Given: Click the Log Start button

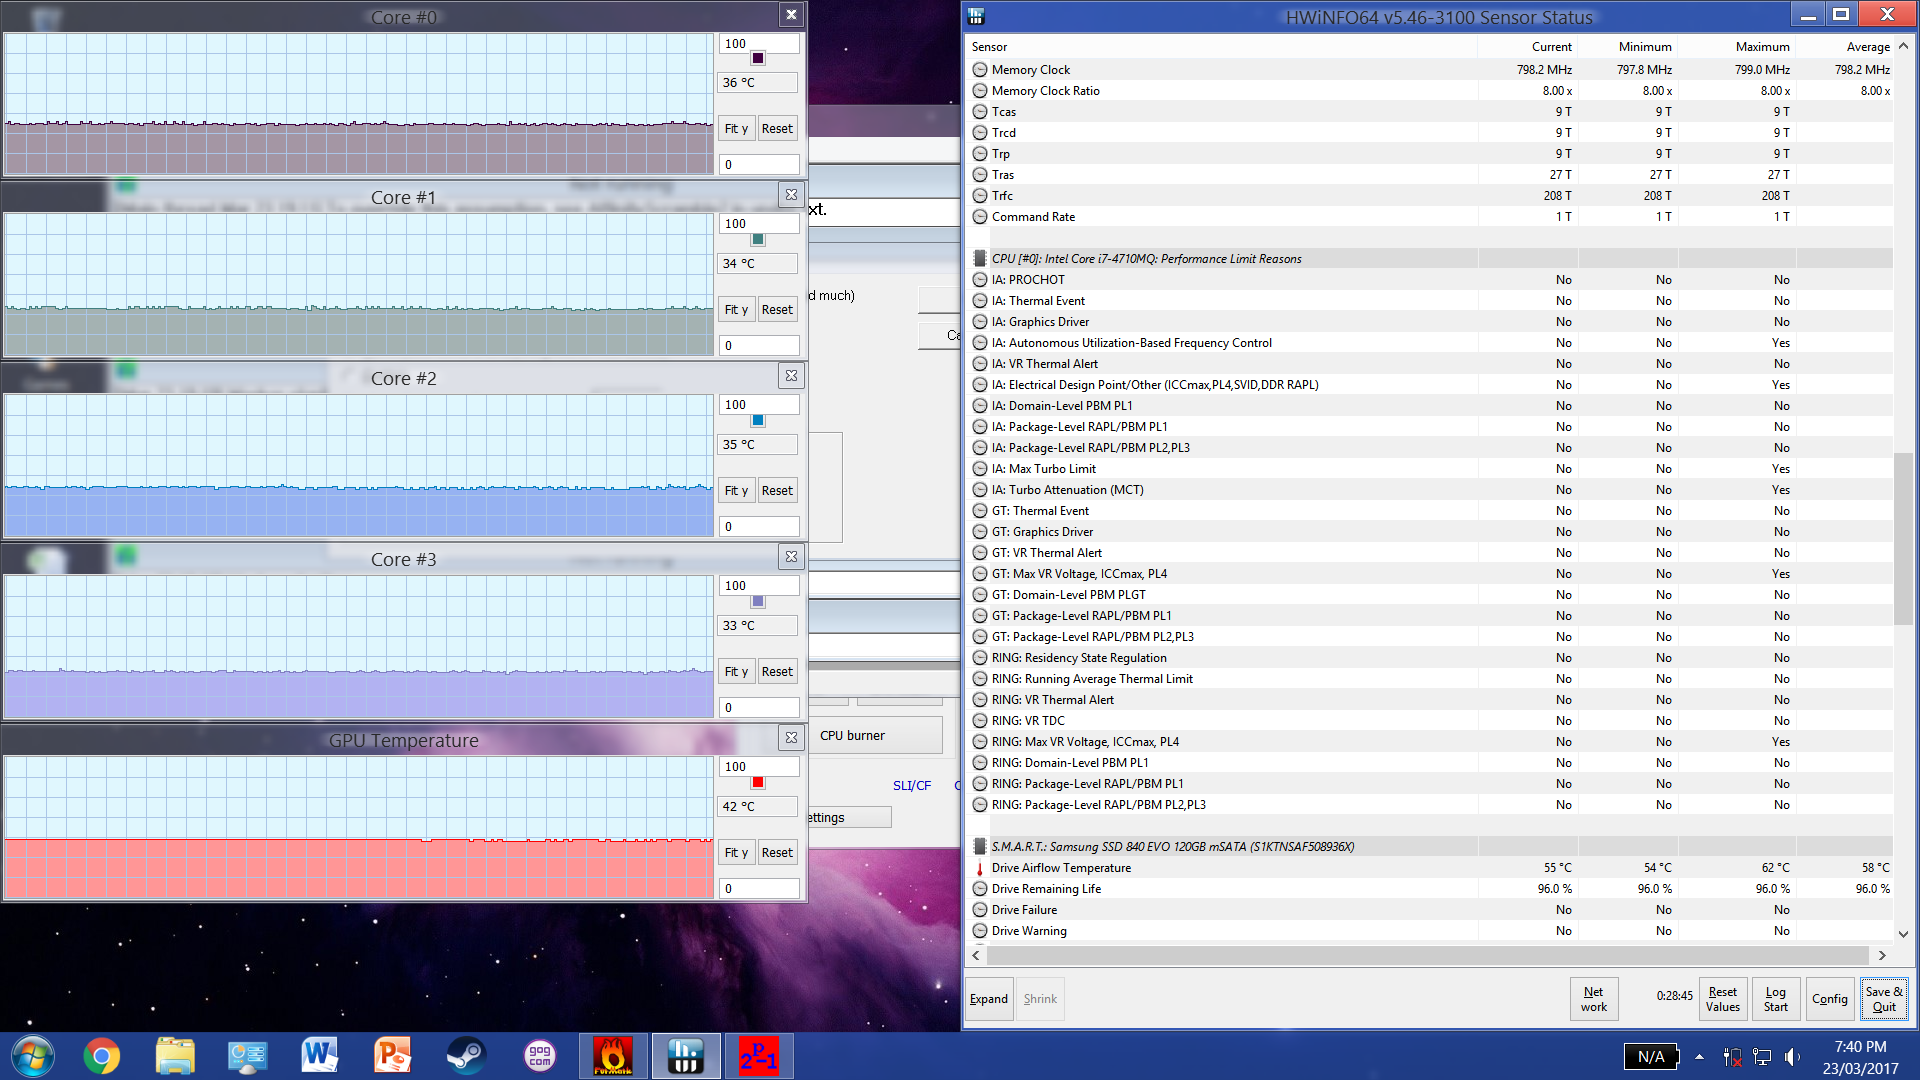Looking at the screenshot, I should click(x=1775, y=999).
